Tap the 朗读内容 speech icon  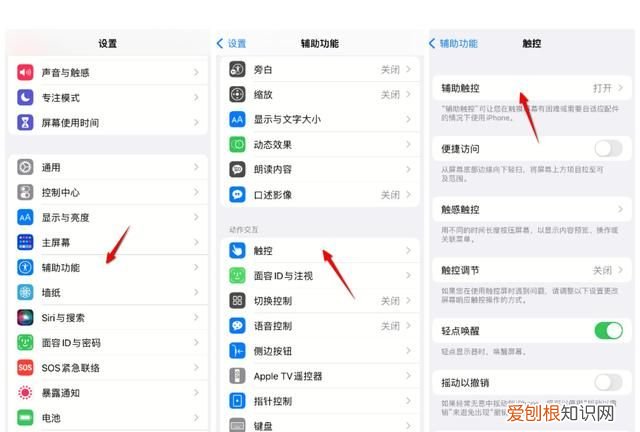tap(237, 169)
